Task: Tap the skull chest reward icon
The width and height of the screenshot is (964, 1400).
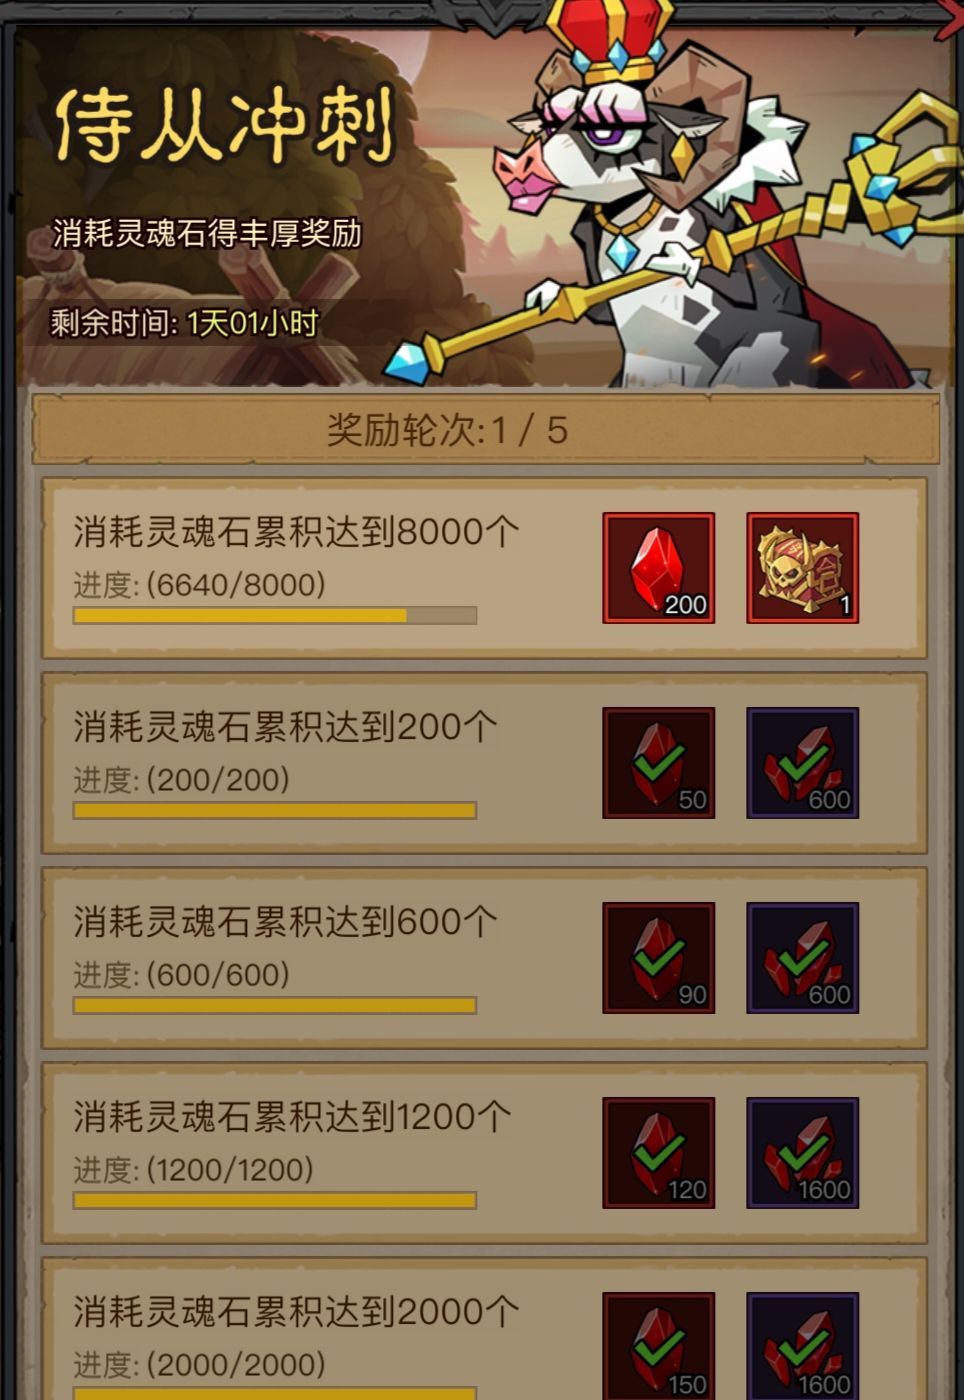Action: click(x=802, y=568)
